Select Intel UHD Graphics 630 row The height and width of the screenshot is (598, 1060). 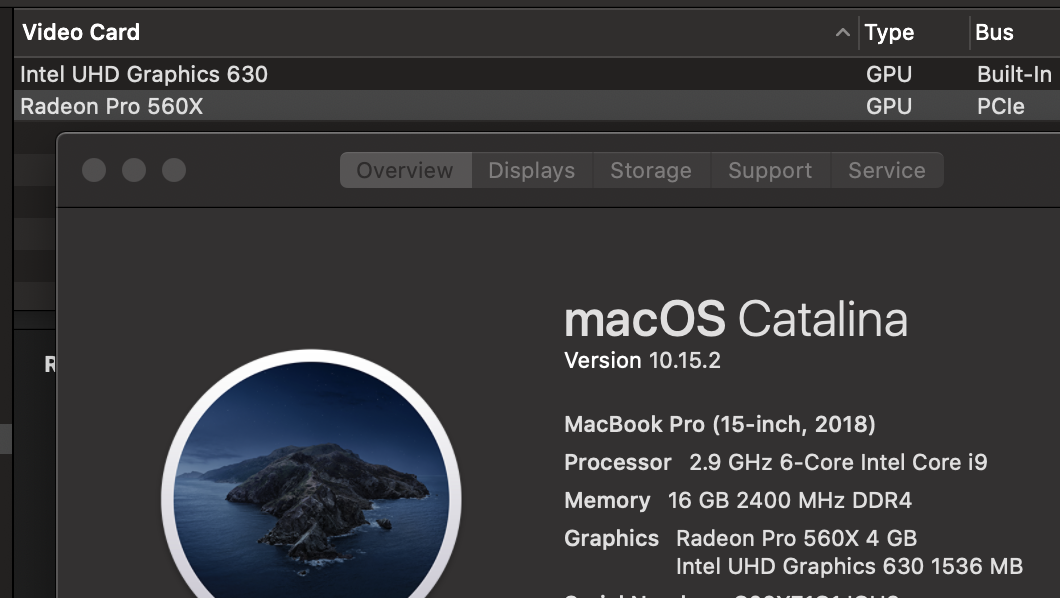coord(537,74)
